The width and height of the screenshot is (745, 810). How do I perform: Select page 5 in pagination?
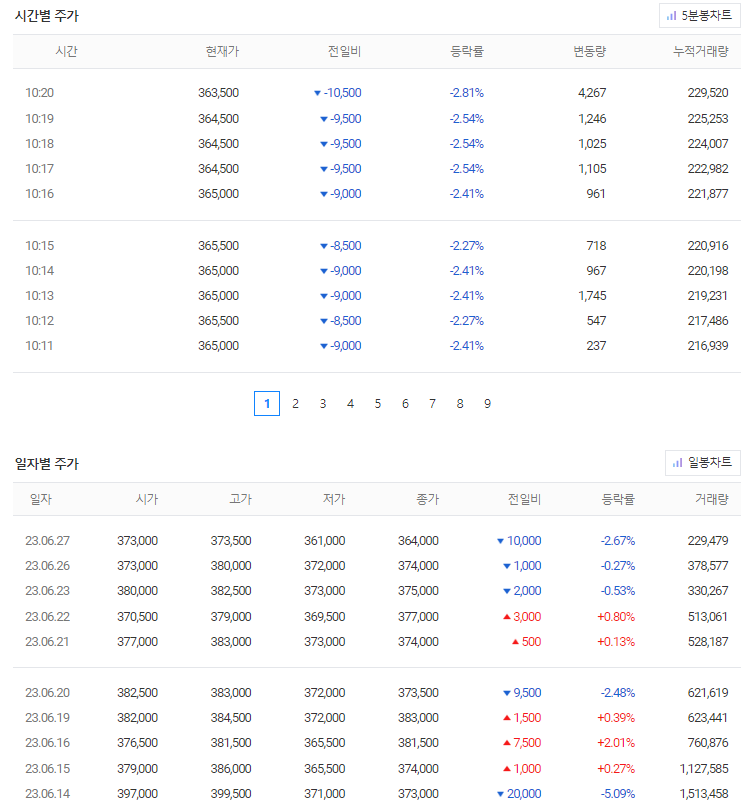pos(378,403)
